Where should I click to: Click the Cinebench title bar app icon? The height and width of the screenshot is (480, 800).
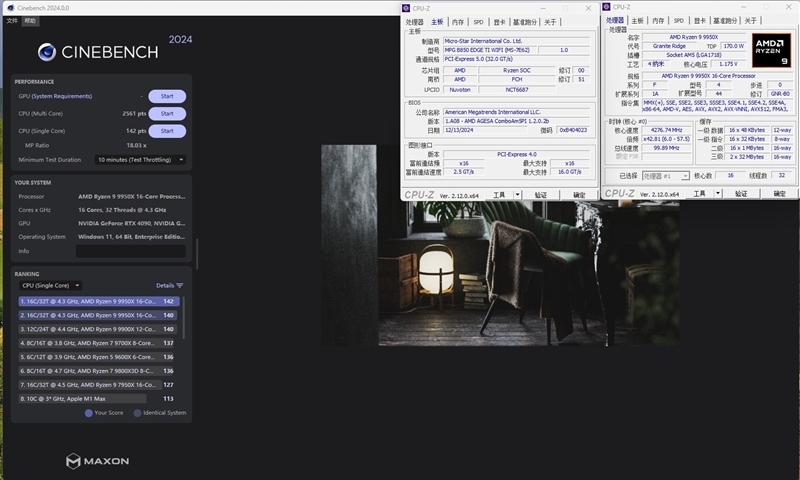coord(10,8)
